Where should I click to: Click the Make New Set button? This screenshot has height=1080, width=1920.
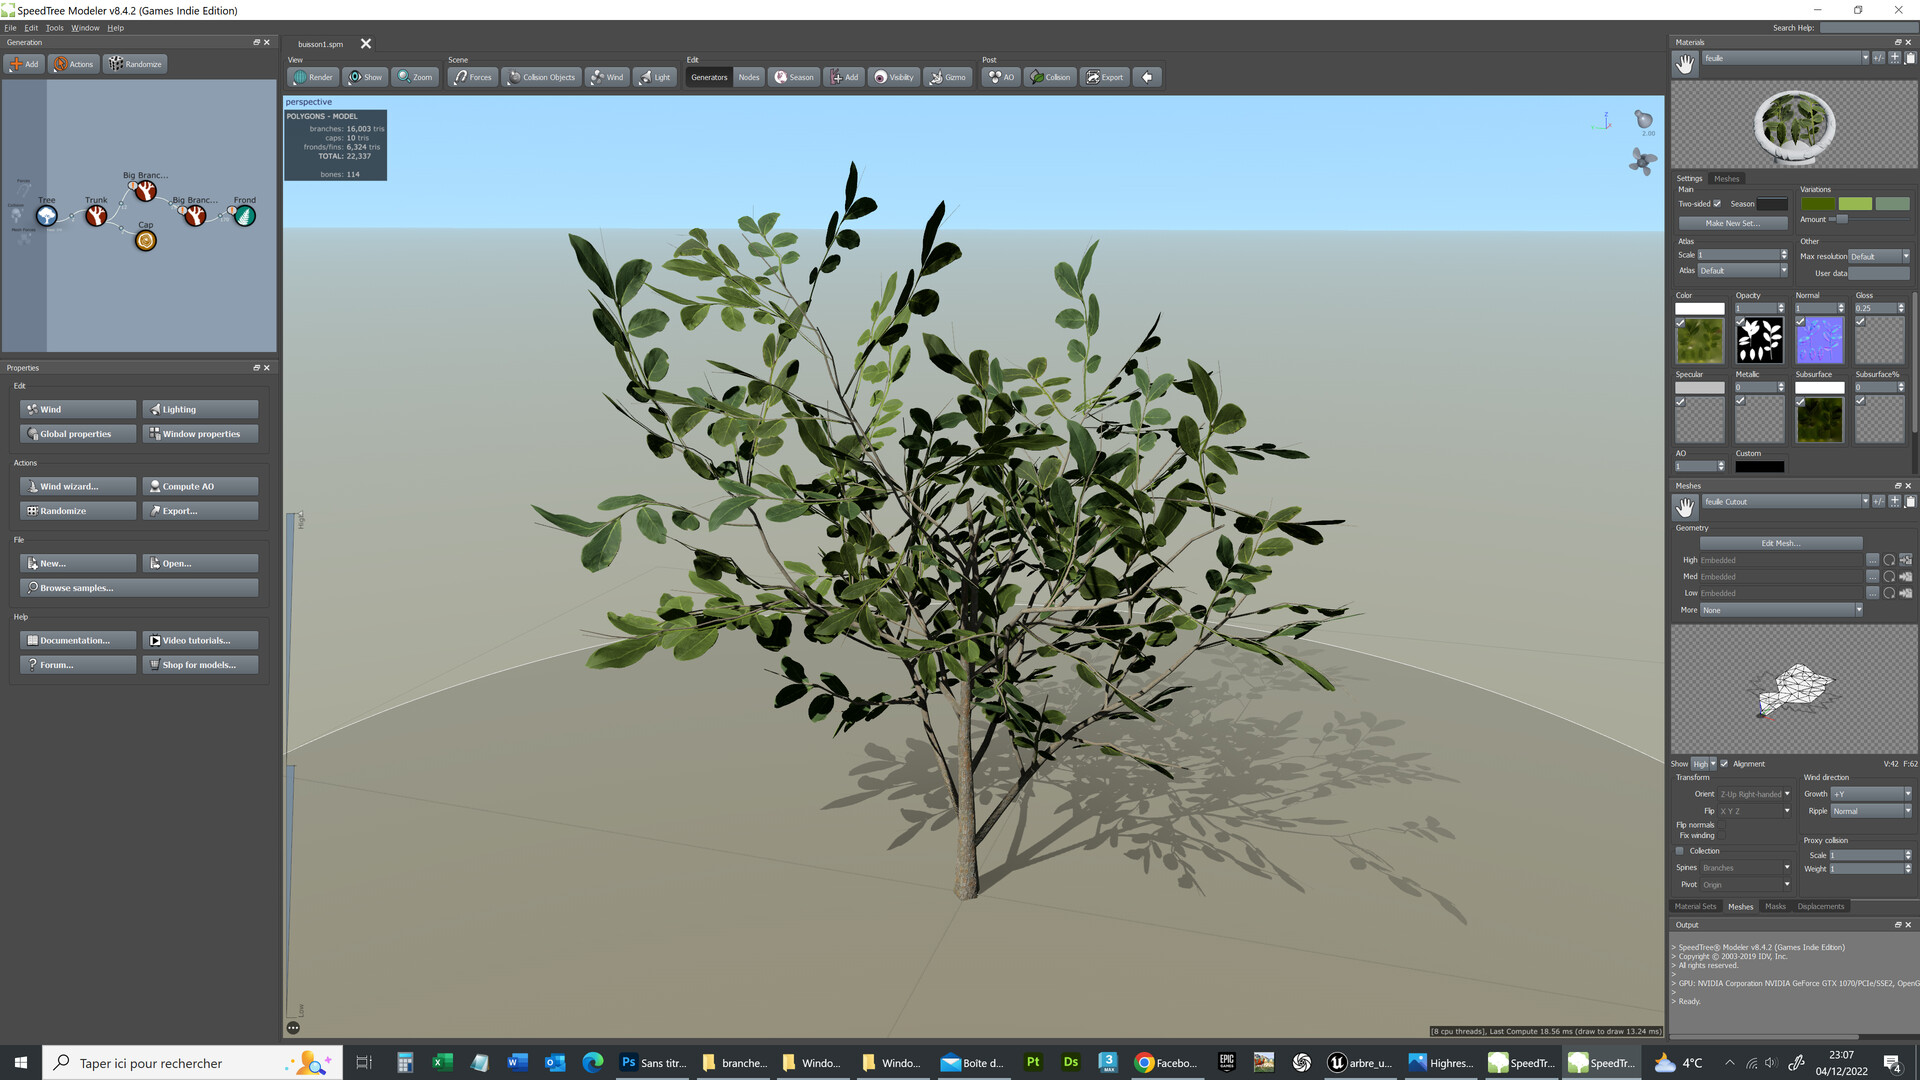tap(1732, 222)
